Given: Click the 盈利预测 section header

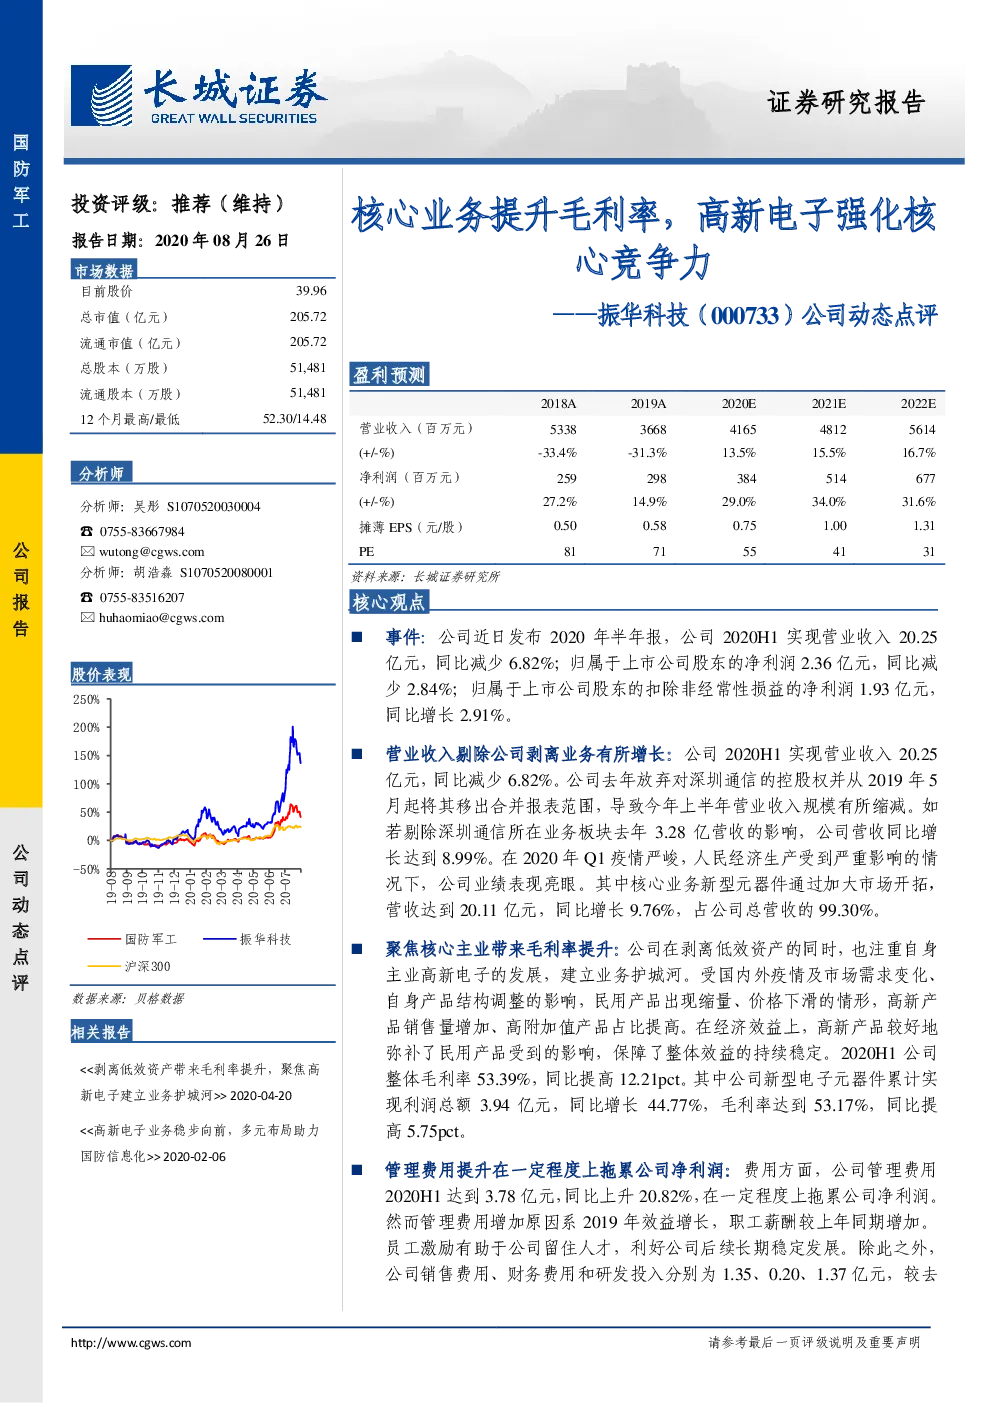Looking at the screenshot, I should pos(389,375).
